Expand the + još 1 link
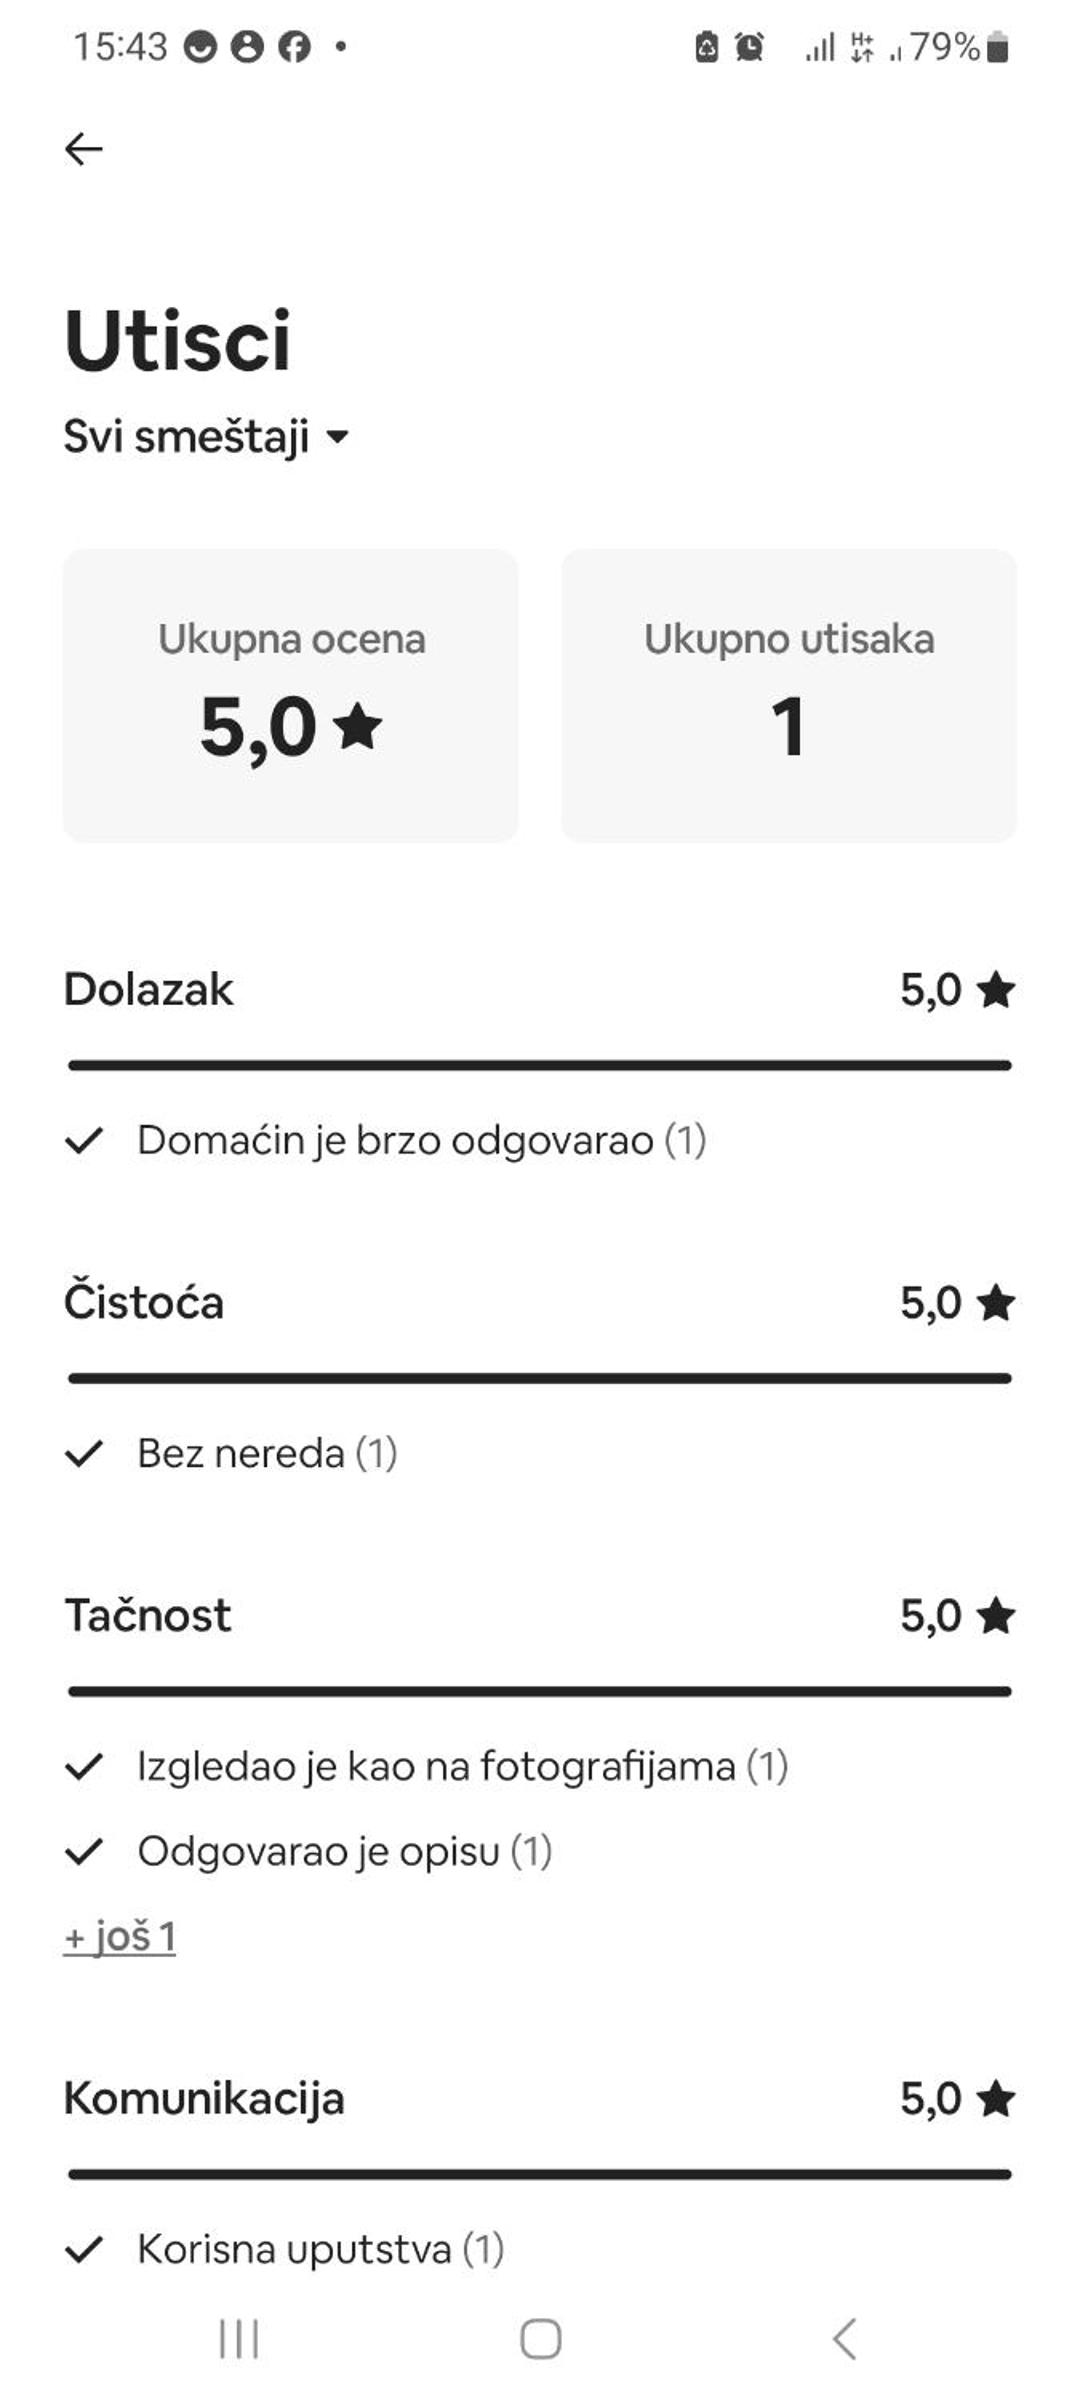Screen dimensions: 1080x2400 pos(119,1937)
